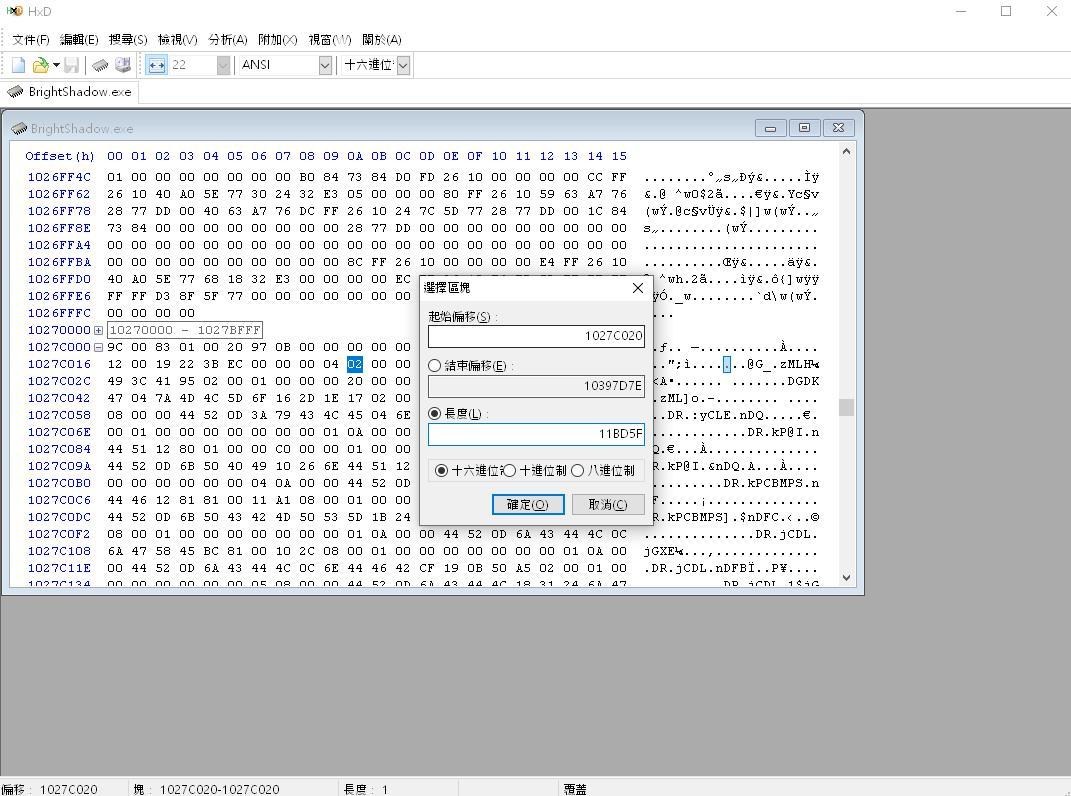Viewport: 1071px width, 796px height.
Task: Open the 十六進位 offset base dropdown
Action: coord(403,65)
